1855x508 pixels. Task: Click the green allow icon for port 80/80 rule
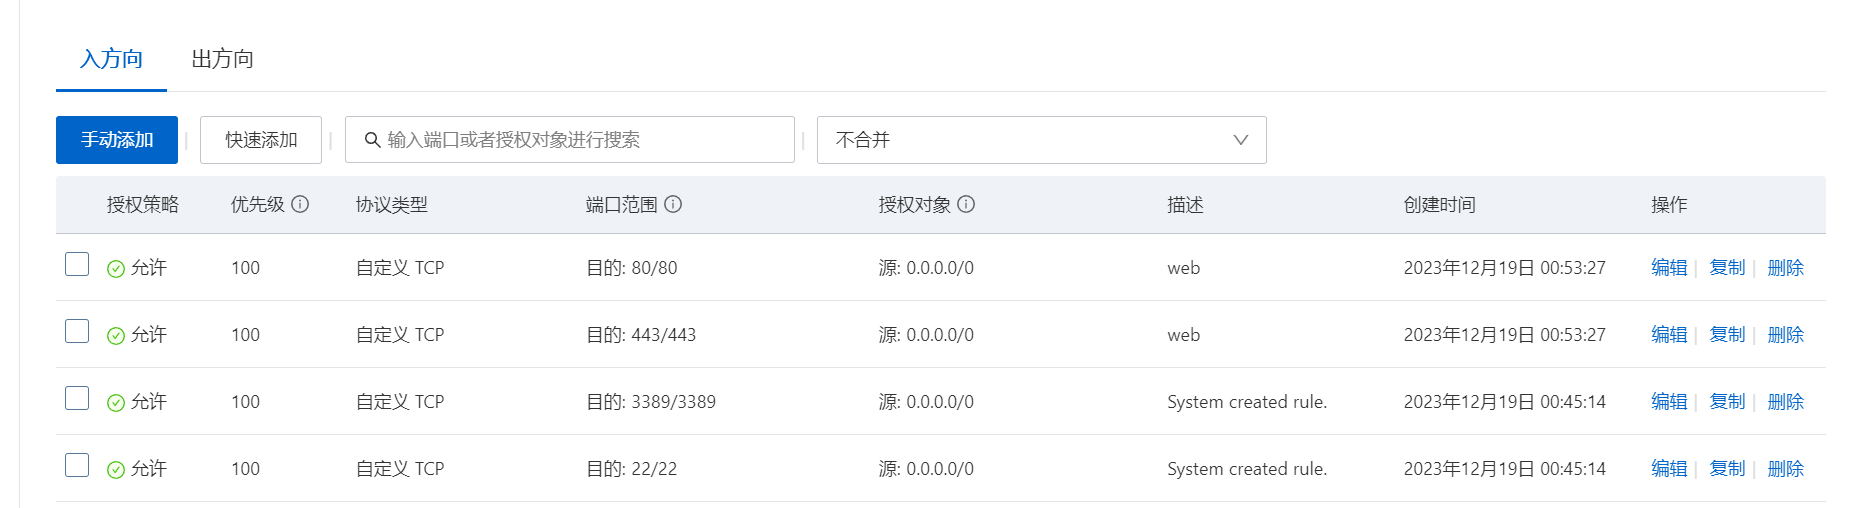click(x=116, y=268)
